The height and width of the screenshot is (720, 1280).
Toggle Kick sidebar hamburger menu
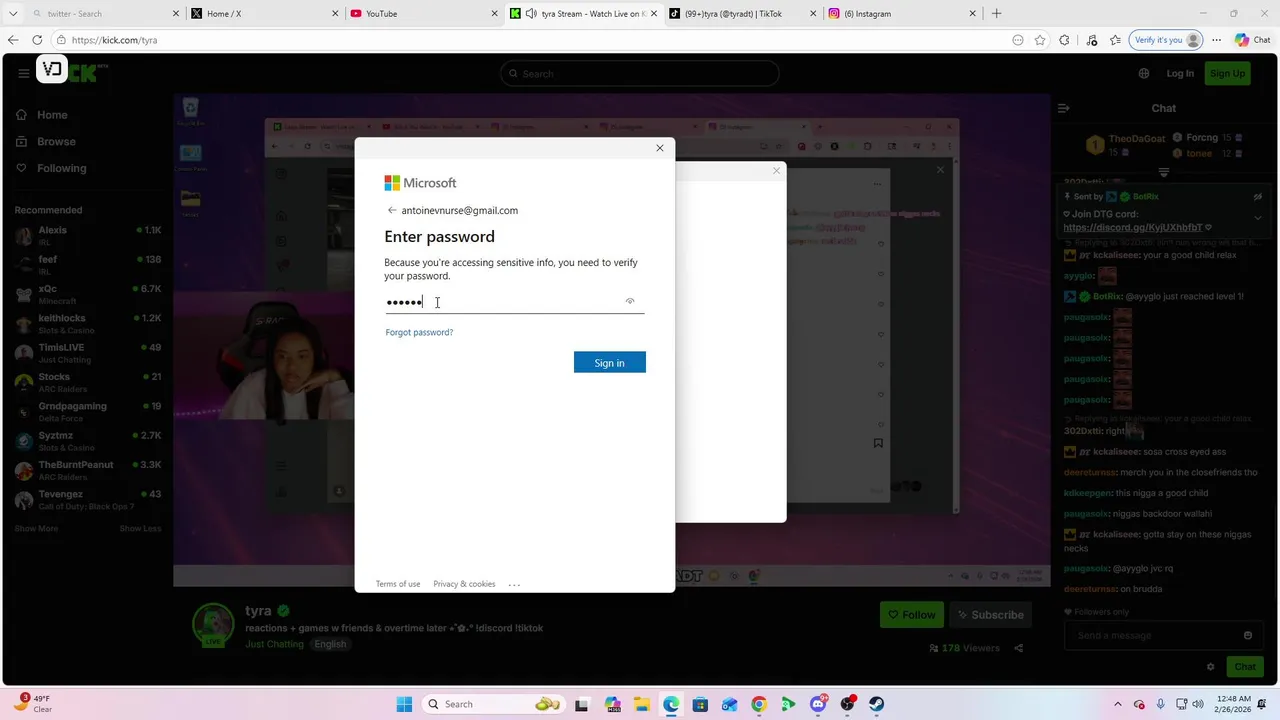(x=23, y=73)
